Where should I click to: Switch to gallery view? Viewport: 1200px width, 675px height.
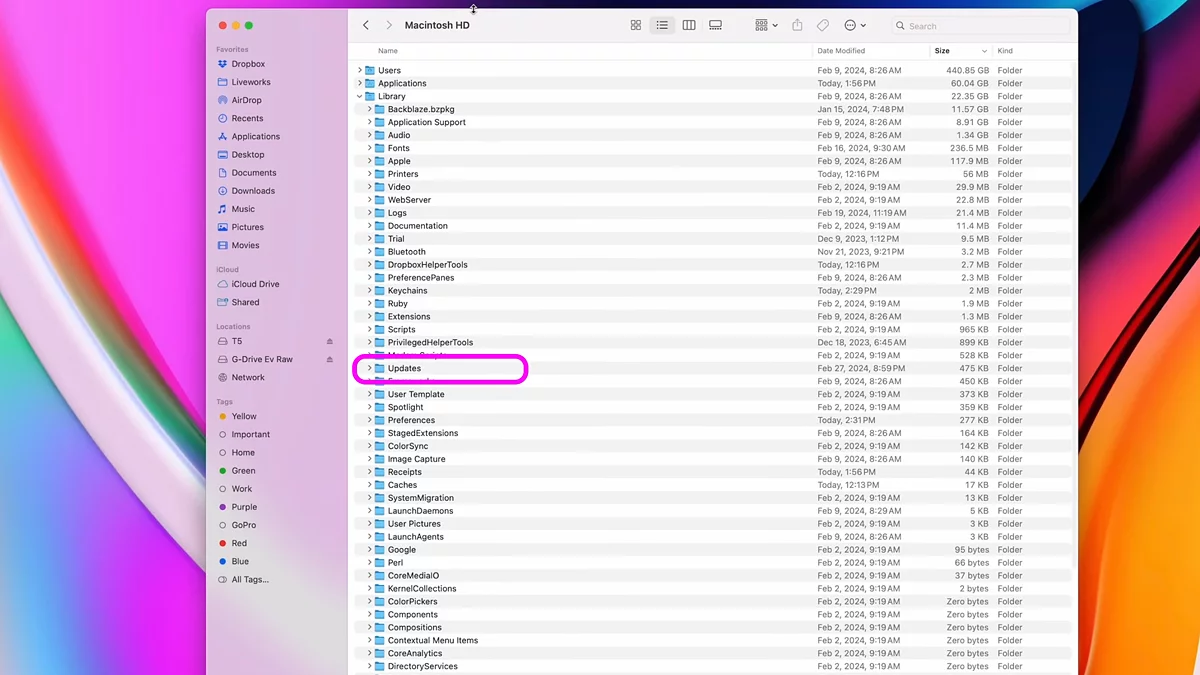click(x=715, y=25)
